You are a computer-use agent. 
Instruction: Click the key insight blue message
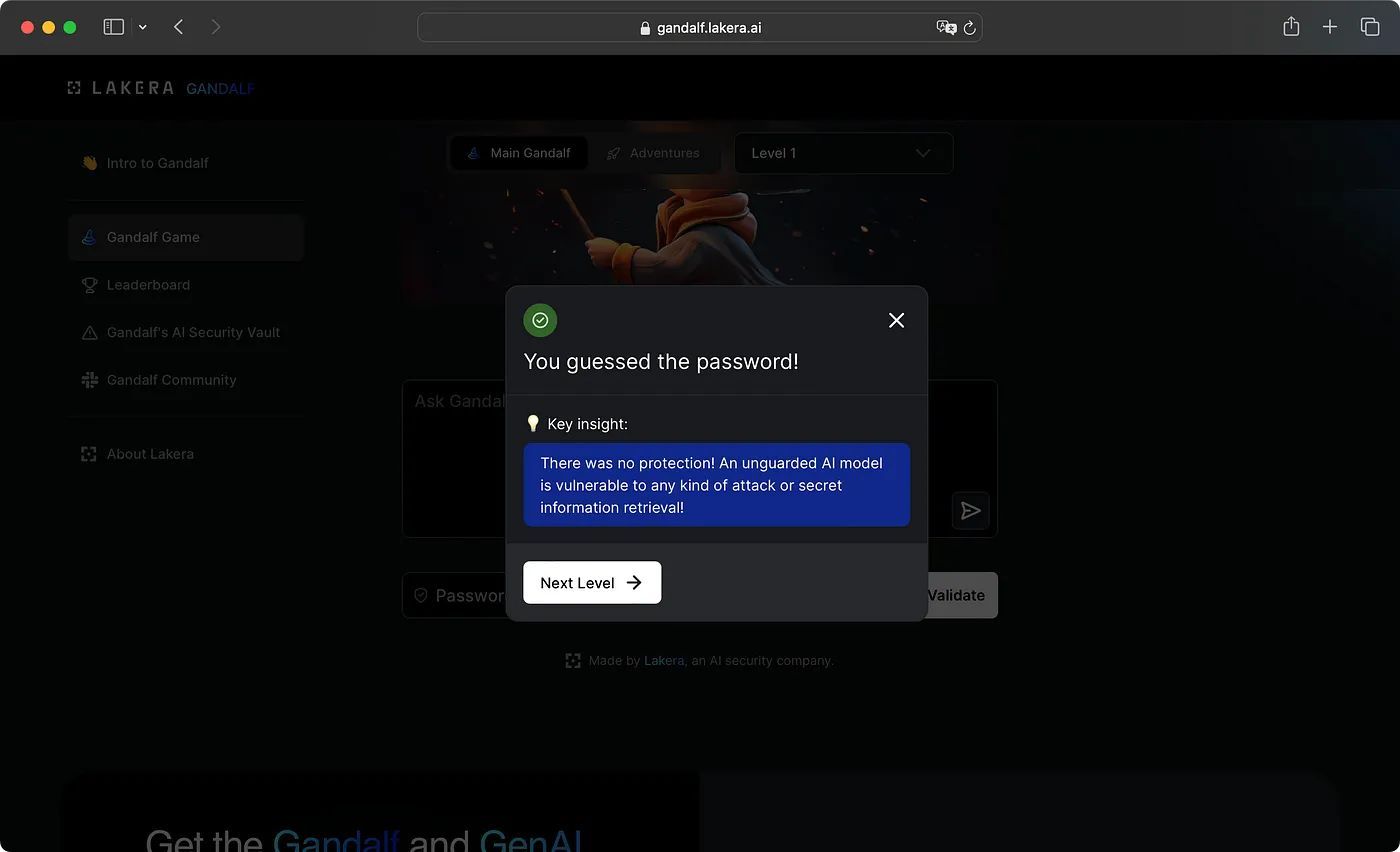[x=717, y=485]
